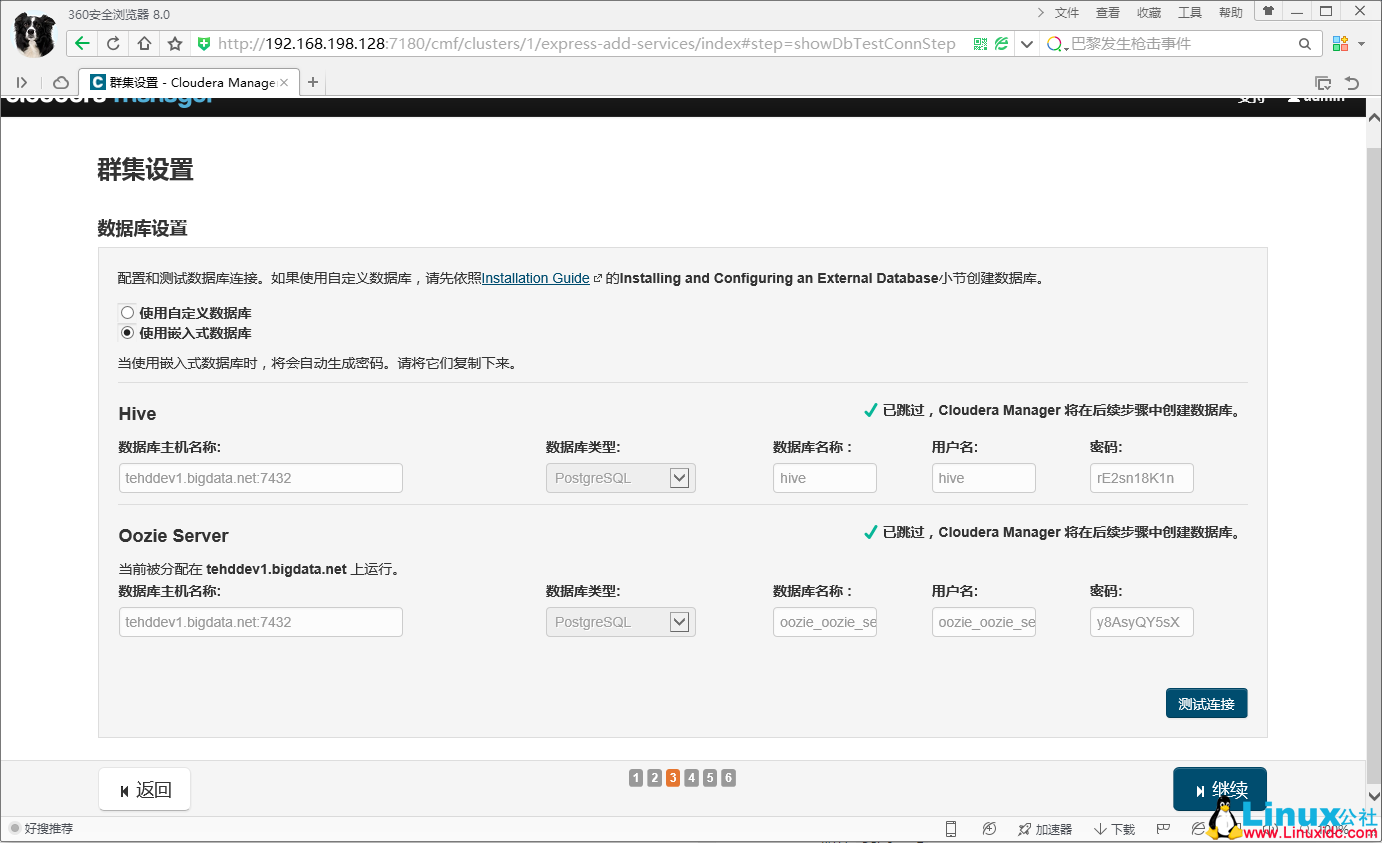Viewport: 1382px width, 843px height.
Task: Click the mobile phone icon in status bar
Action: [x=950, y=829]
